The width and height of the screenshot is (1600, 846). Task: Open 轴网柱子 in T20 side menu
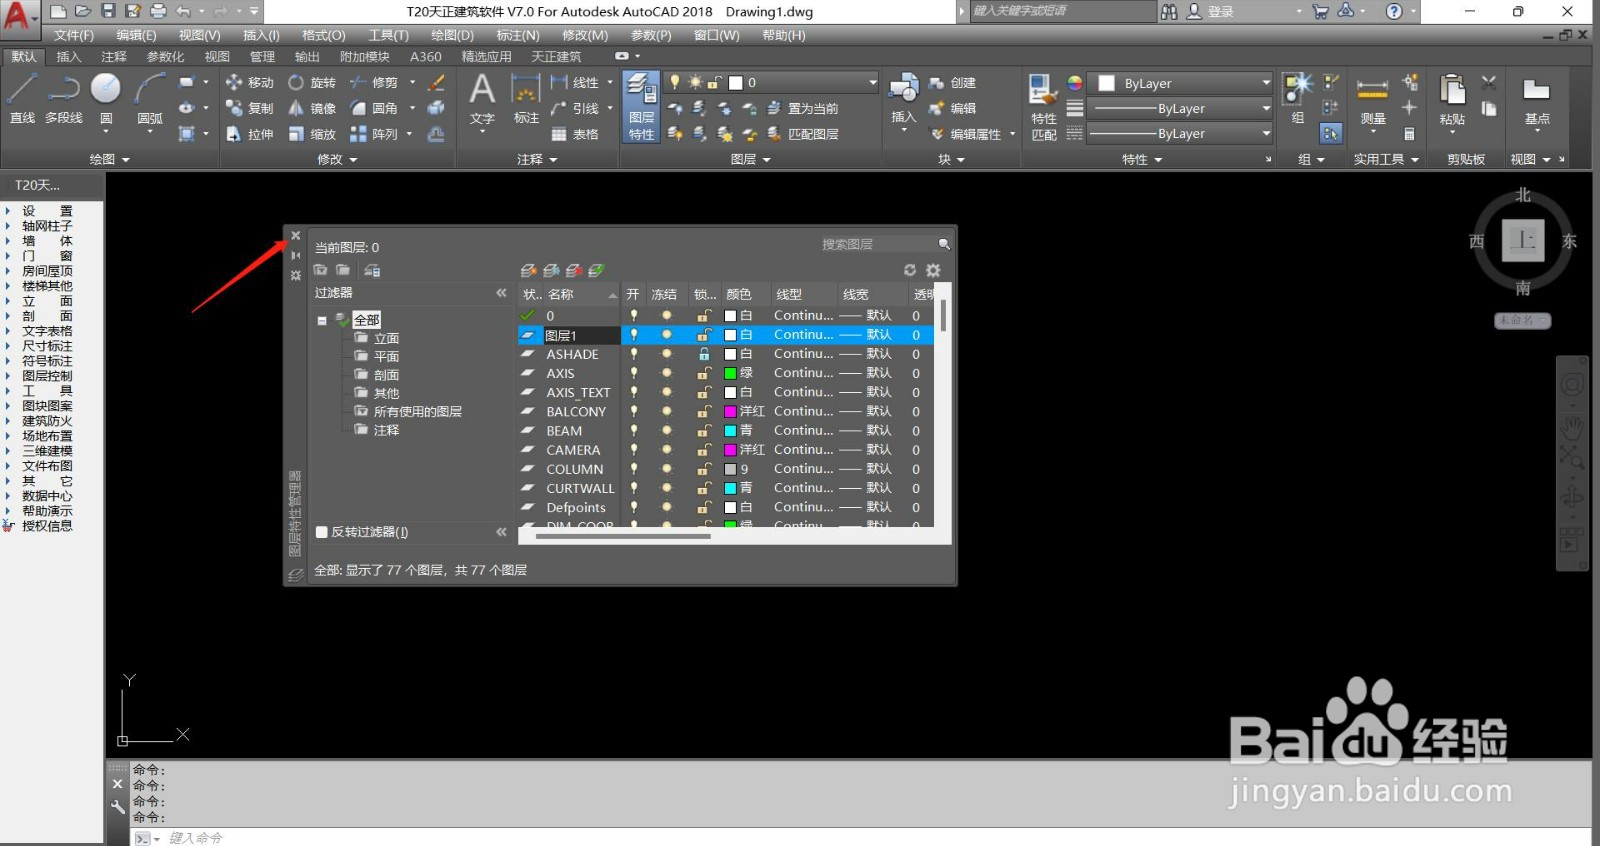coord(47,226)
